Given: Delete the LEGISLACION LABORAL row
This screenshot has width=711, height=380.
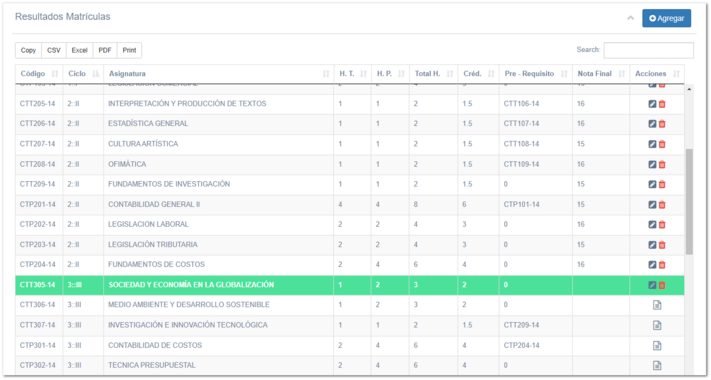Looking at the screenshot, I should coord(662,224).
